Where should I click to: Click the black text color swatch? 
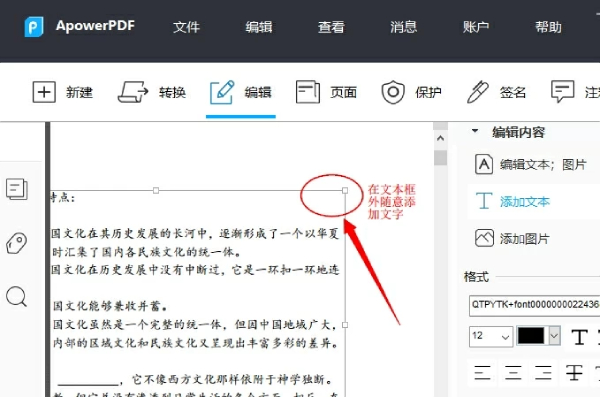(x=531, y=336)
